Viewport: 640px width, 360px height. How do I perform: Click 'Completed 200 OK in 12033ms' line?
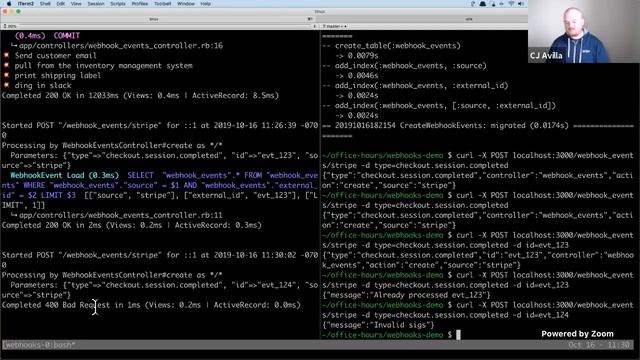point(140,96)
